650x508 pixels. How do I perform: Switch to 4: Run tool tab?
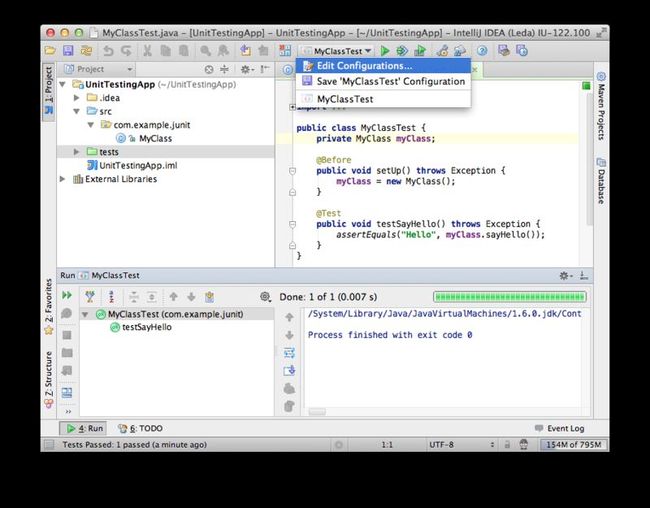point(85,428)
